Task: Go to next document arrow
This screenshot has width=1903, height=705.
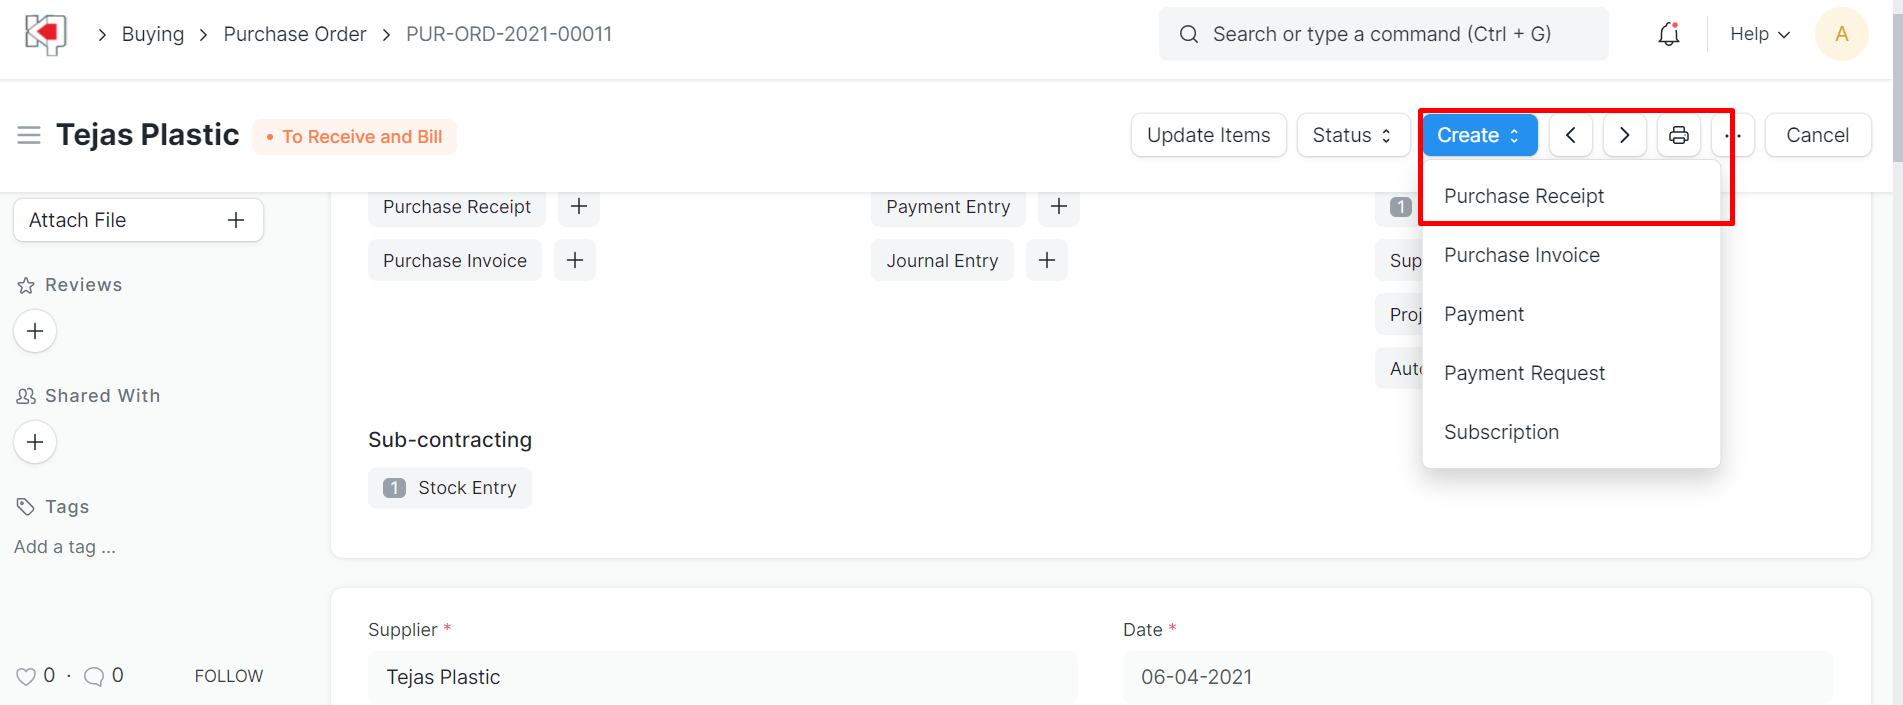Action: (1624, 135)
